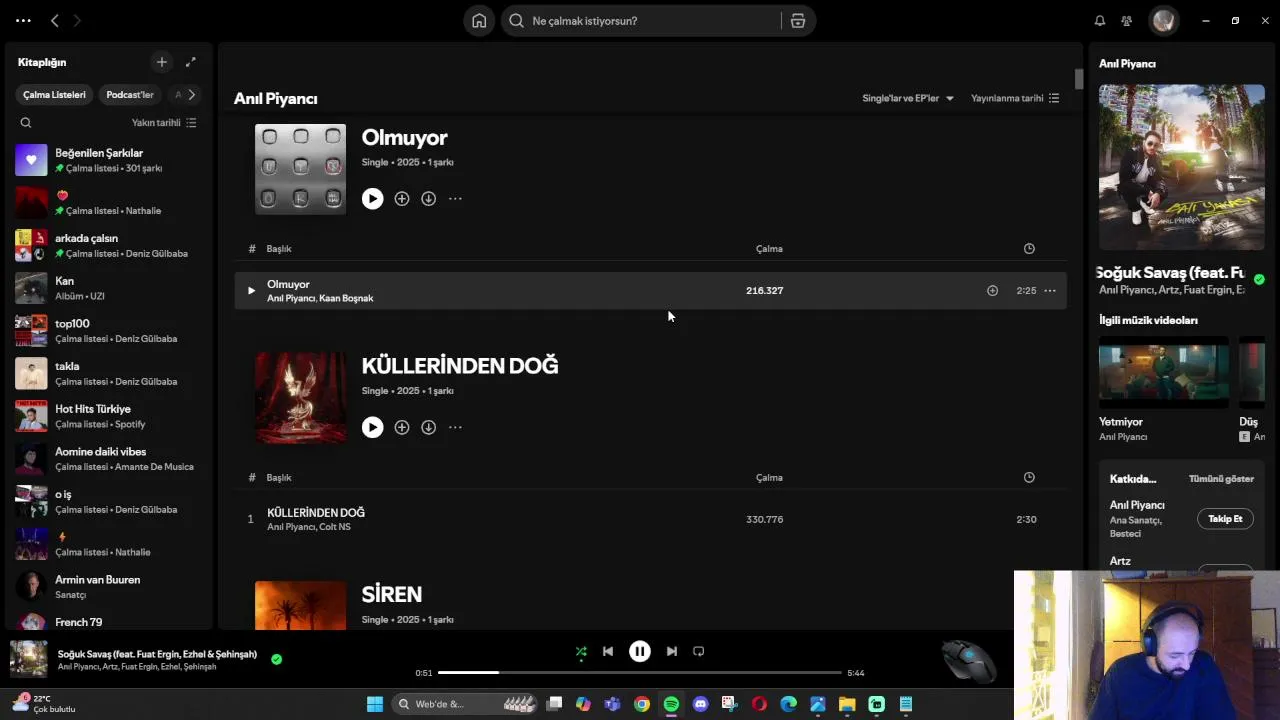Follow Anıl Piyancı with Takip Et

(x=1225, y=519)
